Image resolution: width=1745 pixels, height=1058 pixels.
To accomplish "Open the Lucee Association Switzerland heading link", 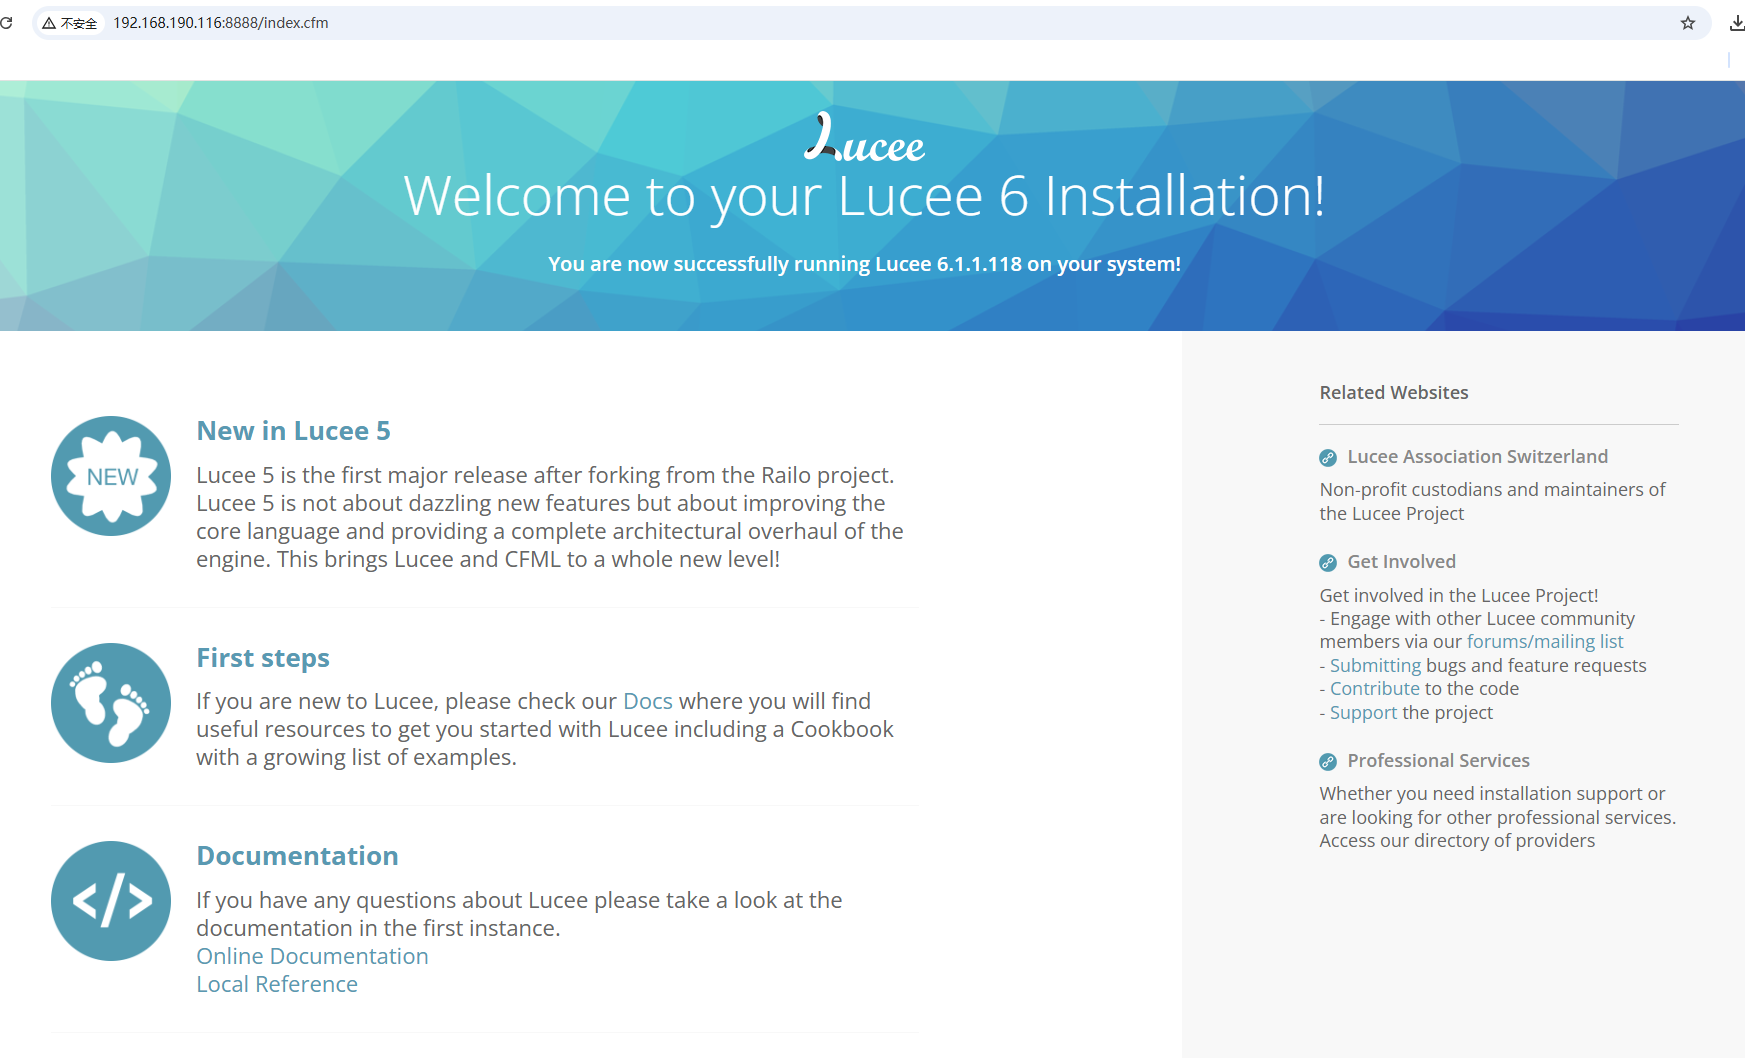I will point(1477,456).
